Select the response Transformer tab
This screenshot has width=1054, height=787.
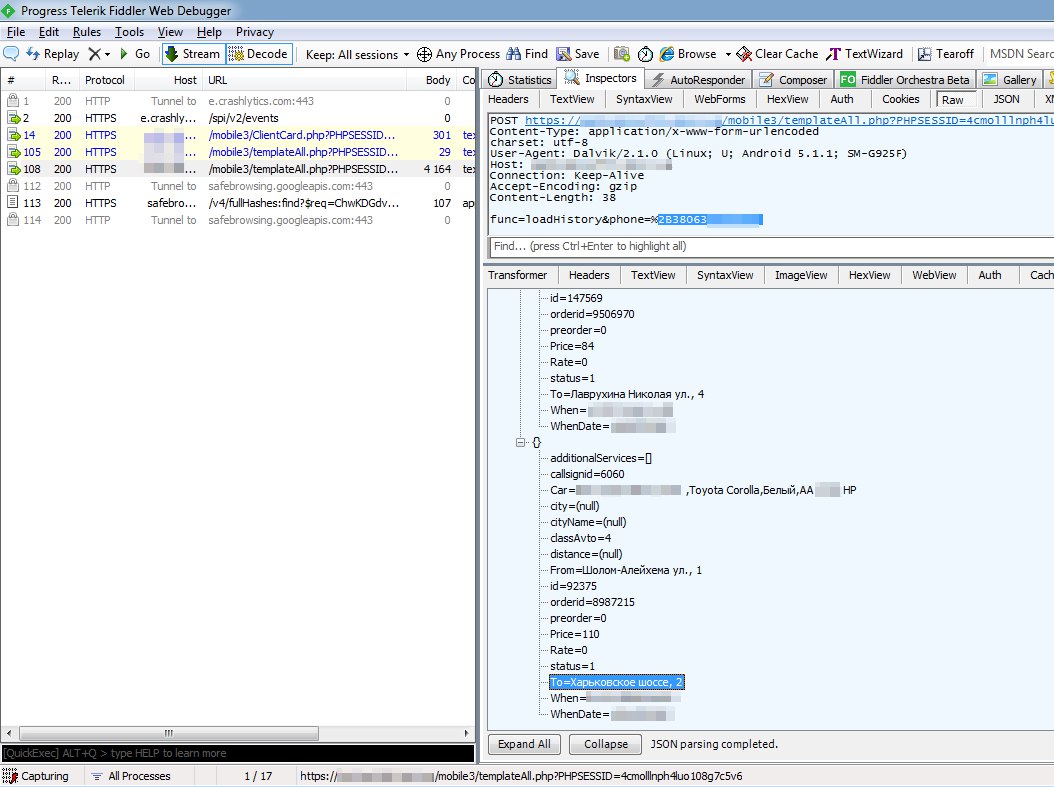coord(518,276)
